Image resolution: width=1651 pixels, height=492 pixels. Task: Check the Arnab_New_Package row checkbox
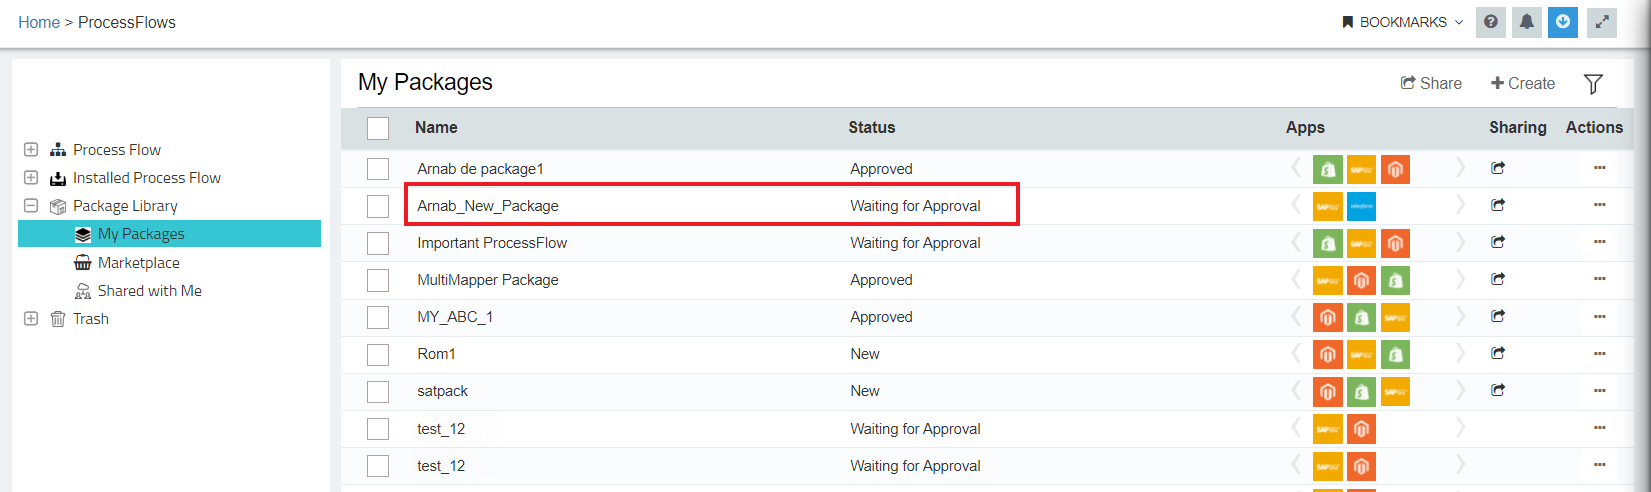(378, 206)
